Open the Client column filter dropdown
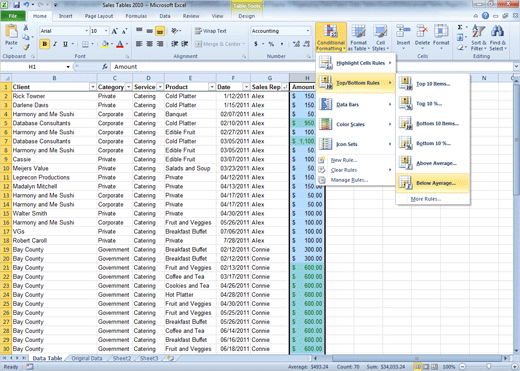 (93, 87)
